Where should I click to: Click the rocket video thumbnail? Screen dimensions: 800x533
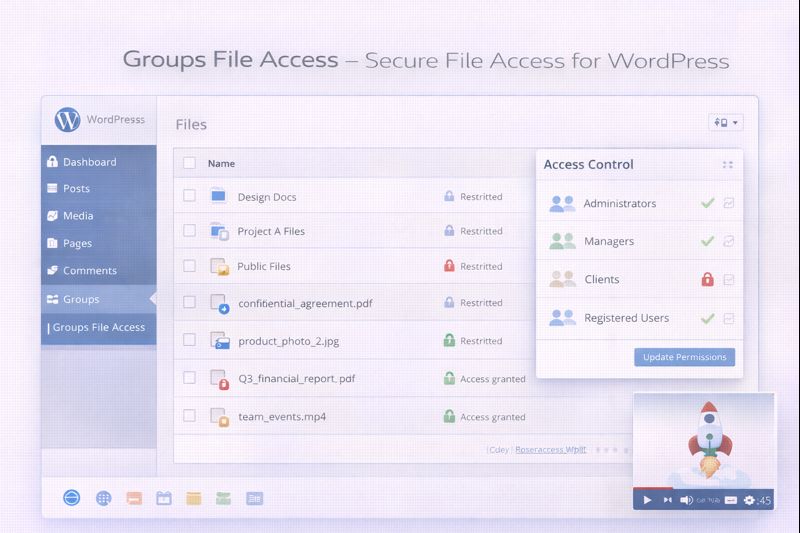(704, 440)
